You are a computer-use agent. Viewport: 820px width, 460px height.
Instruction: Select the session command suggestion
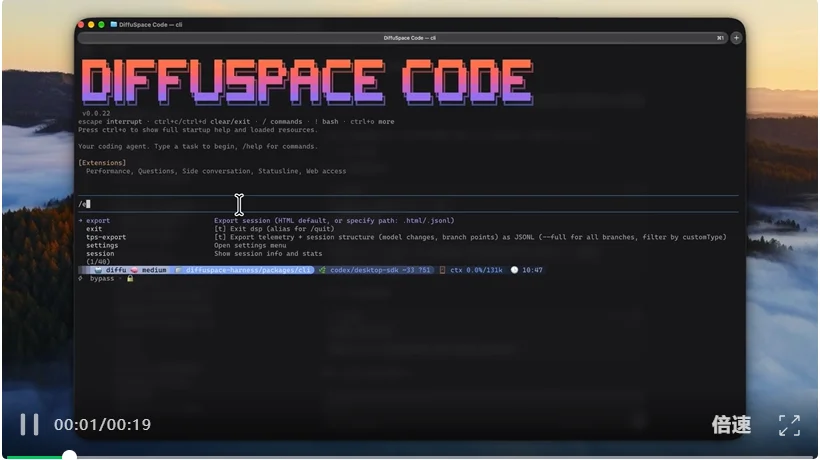tap(100, 254)
